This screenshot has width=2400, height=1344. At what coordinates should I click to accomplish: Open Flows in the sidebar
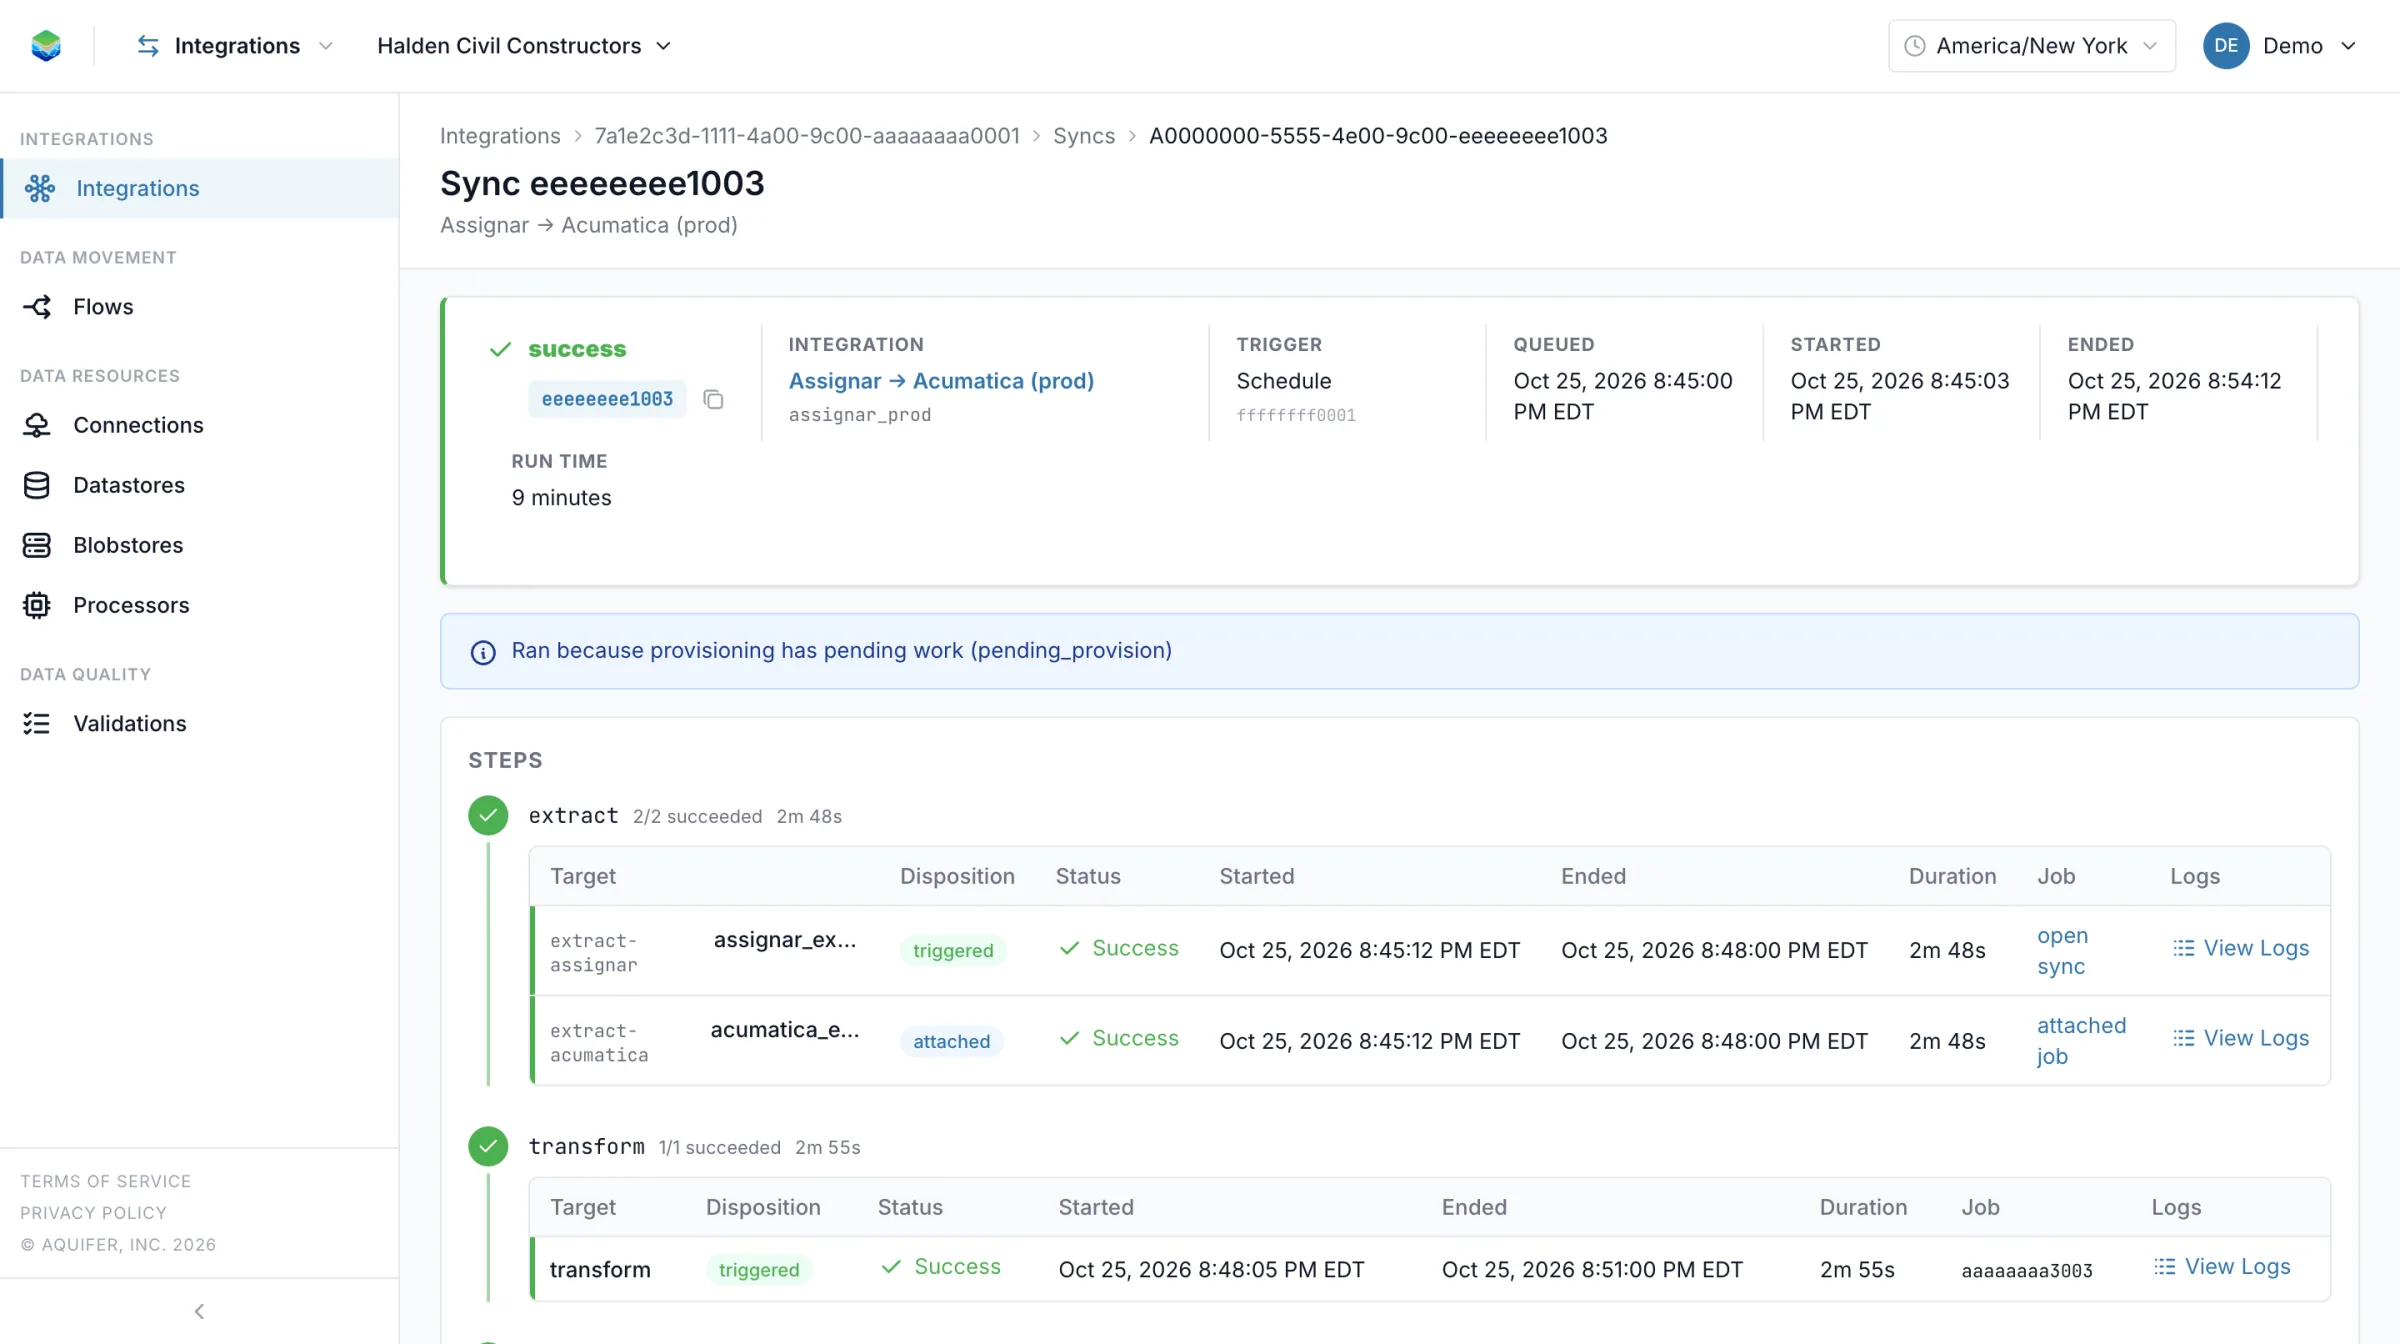pyautogui.click(x=200, y=307)
